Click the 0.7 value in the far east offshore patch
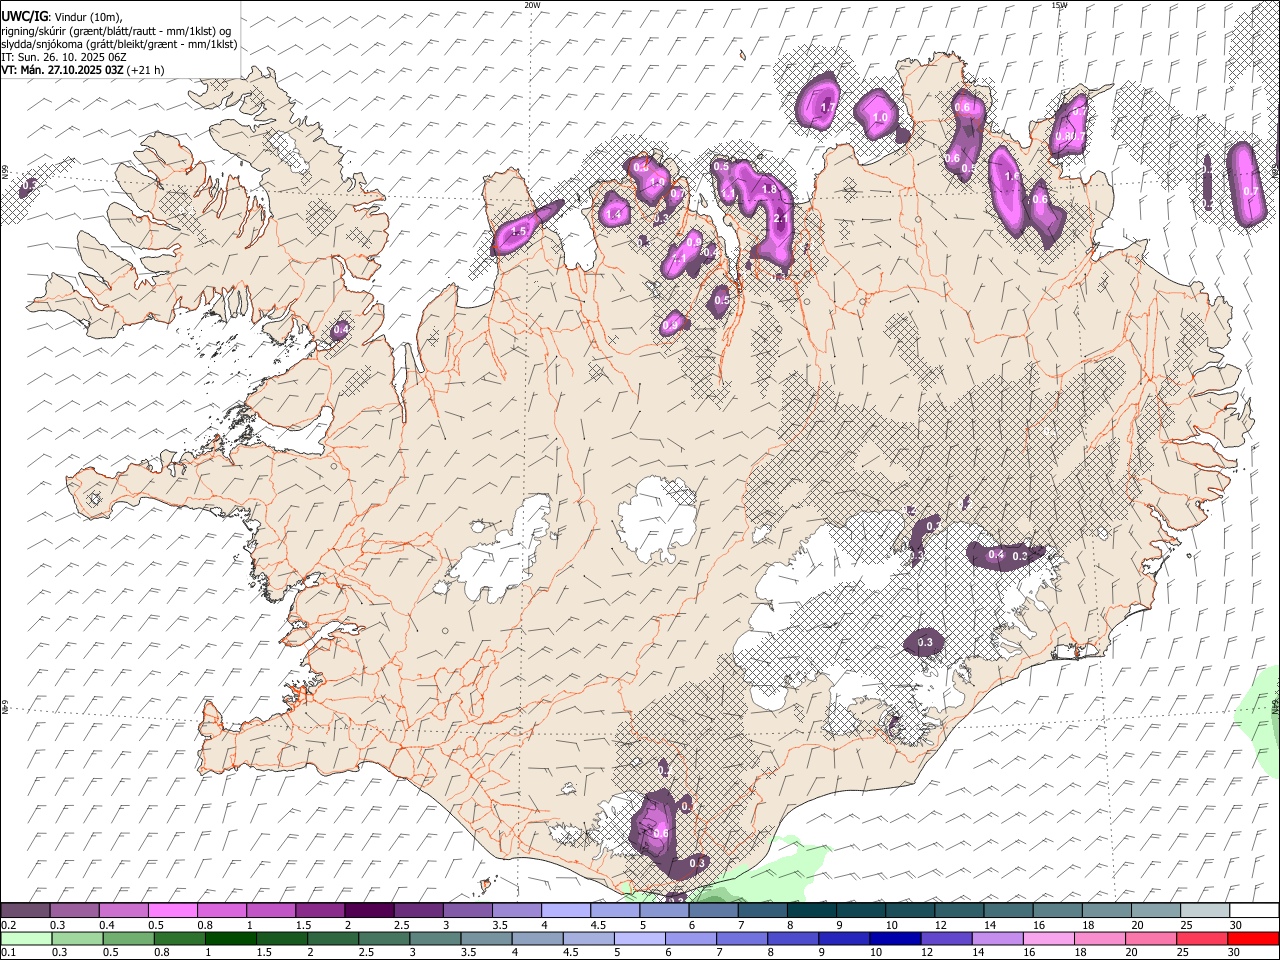The height and width of the screenshot is (960, 1280). [x=1250, y=191]
